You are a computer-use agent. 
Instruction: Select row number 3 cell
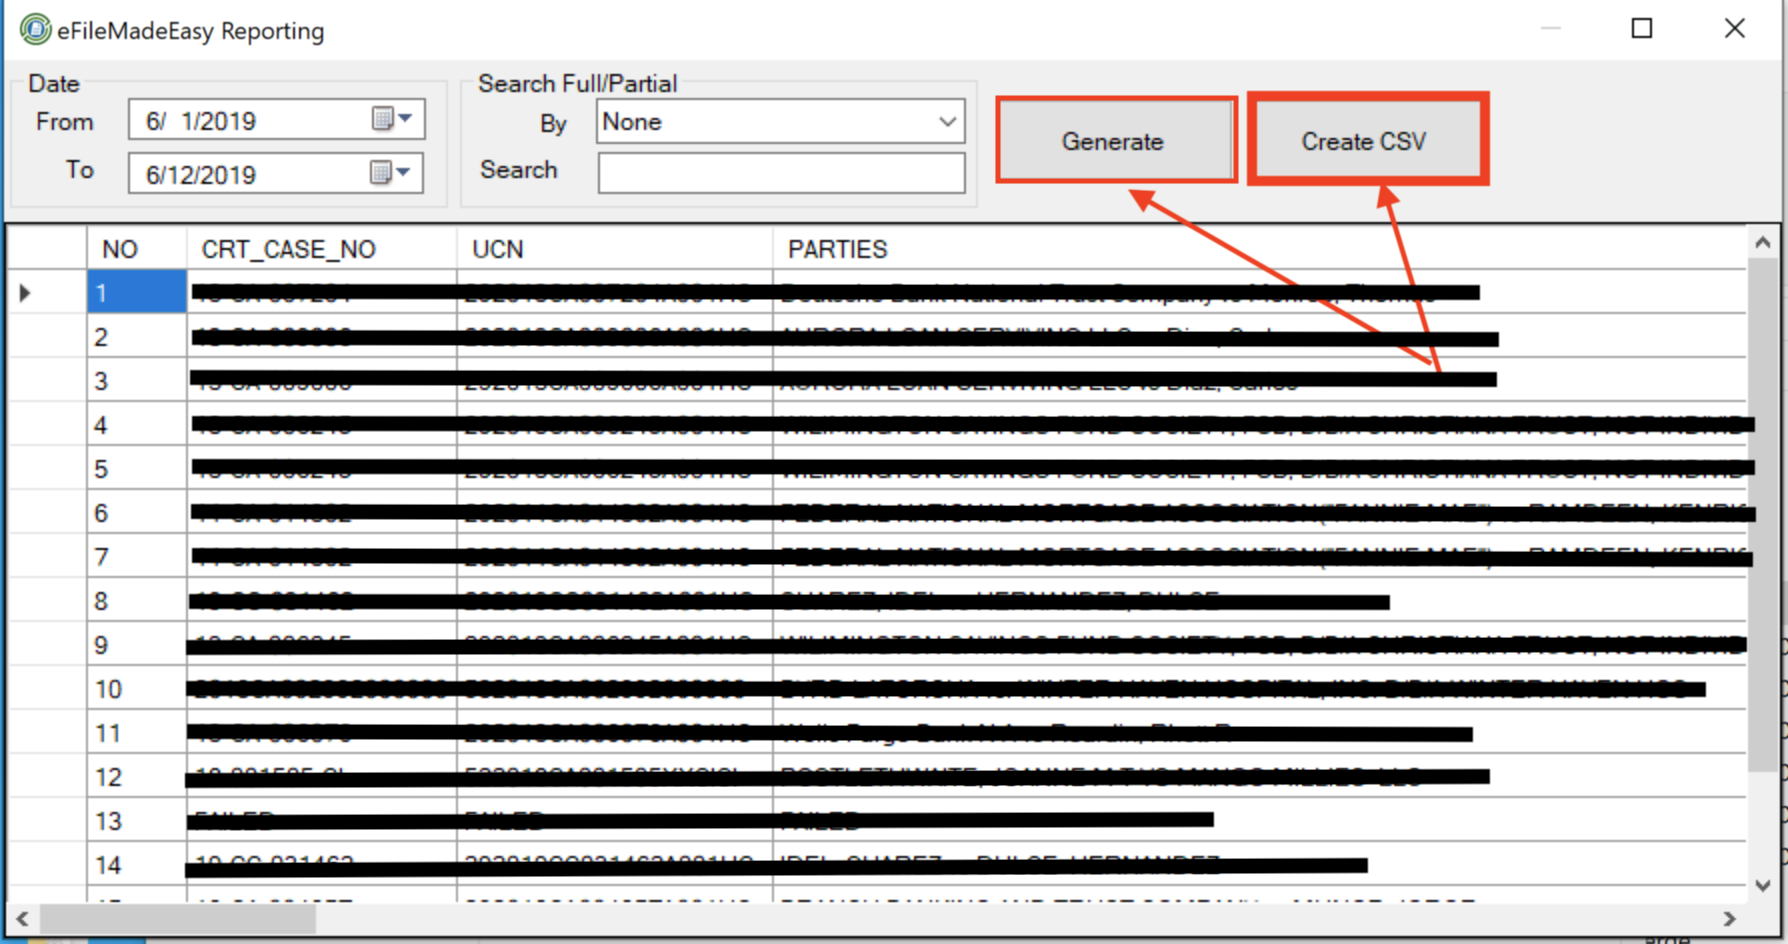tap(137, 381)
